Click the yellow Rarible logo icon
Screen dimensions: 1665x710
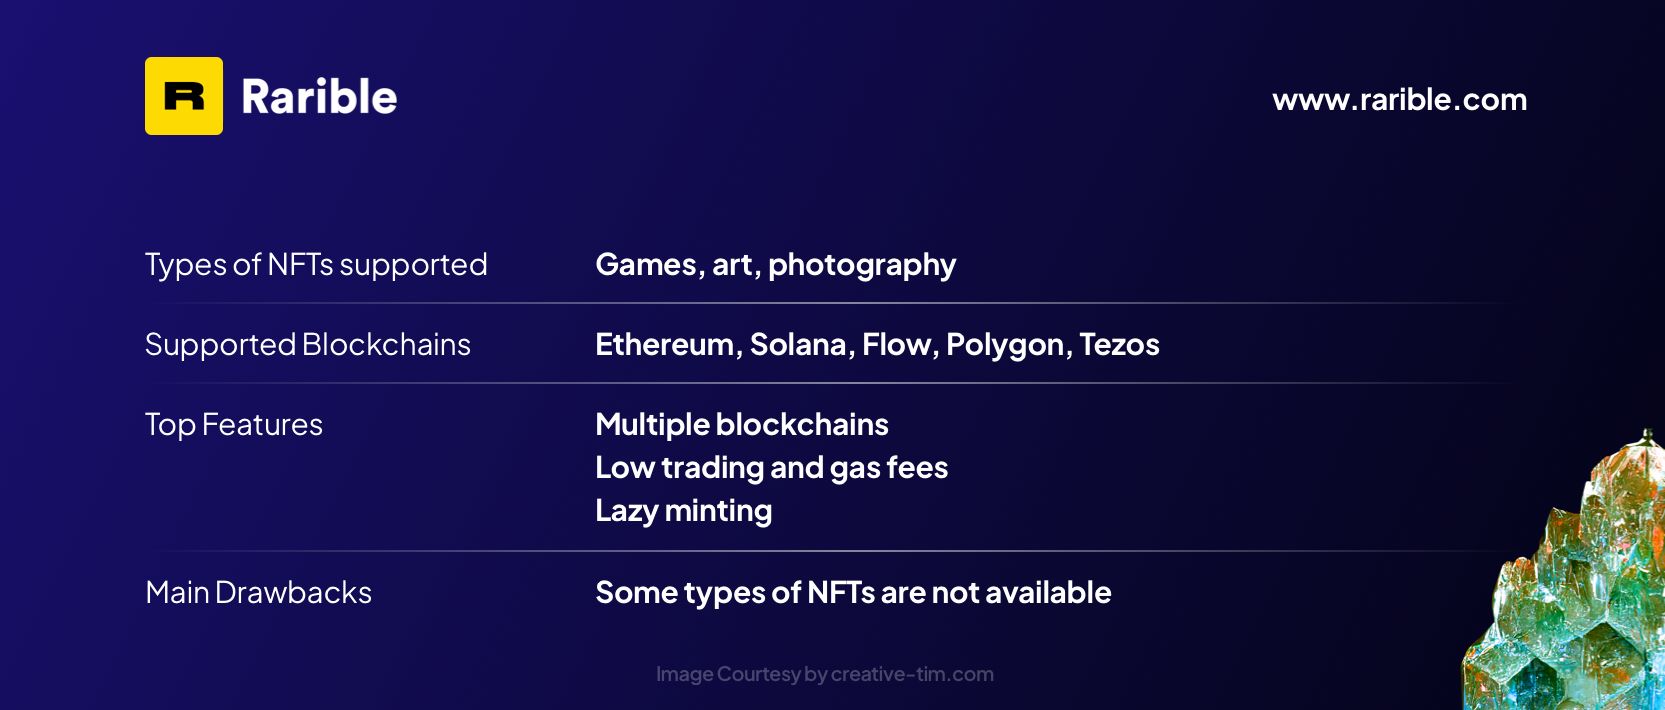point(184,96)
